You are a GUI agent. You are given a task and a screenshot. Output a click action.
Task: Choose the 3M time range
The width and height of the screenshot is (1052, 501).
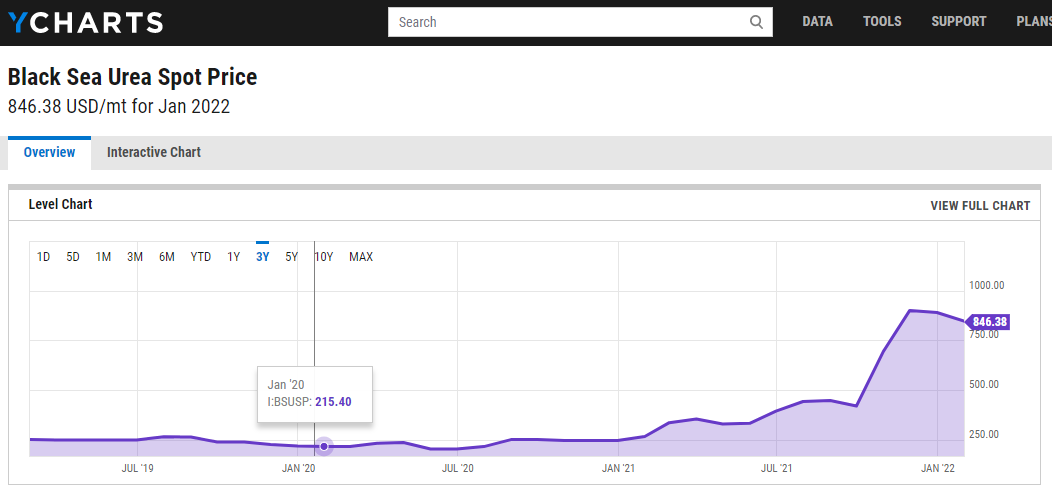(x=135, y=257)
